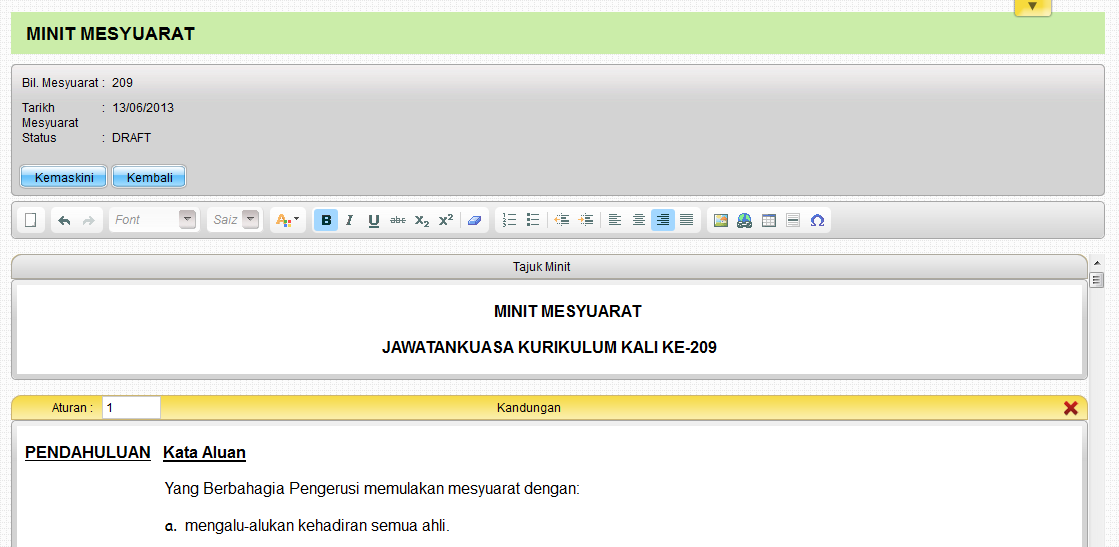Click the Kata Aluan heading

(204, 453)
